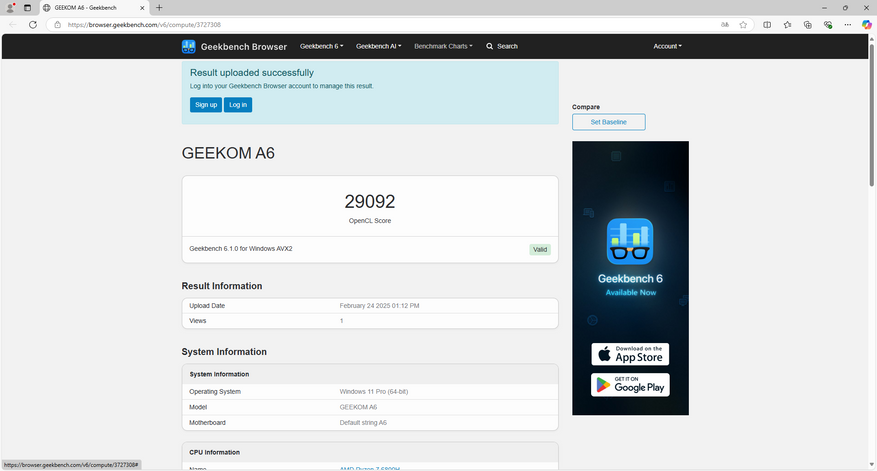The height and width of the screenshot is (471, 877).
Task: Click the Model row value GEEKOM A6
Action: (358, 407)
